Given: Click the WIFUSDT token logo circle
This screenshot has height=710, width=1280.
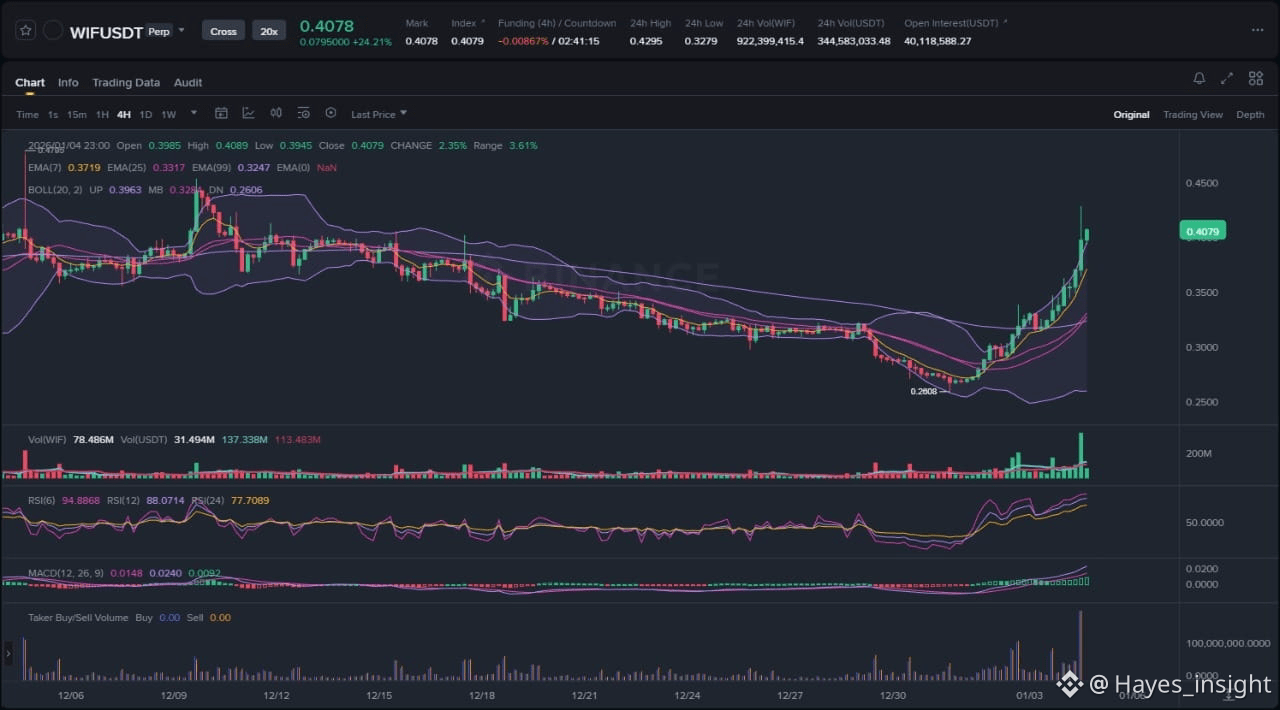Looking at the screenshot, I should click(53, 31).
